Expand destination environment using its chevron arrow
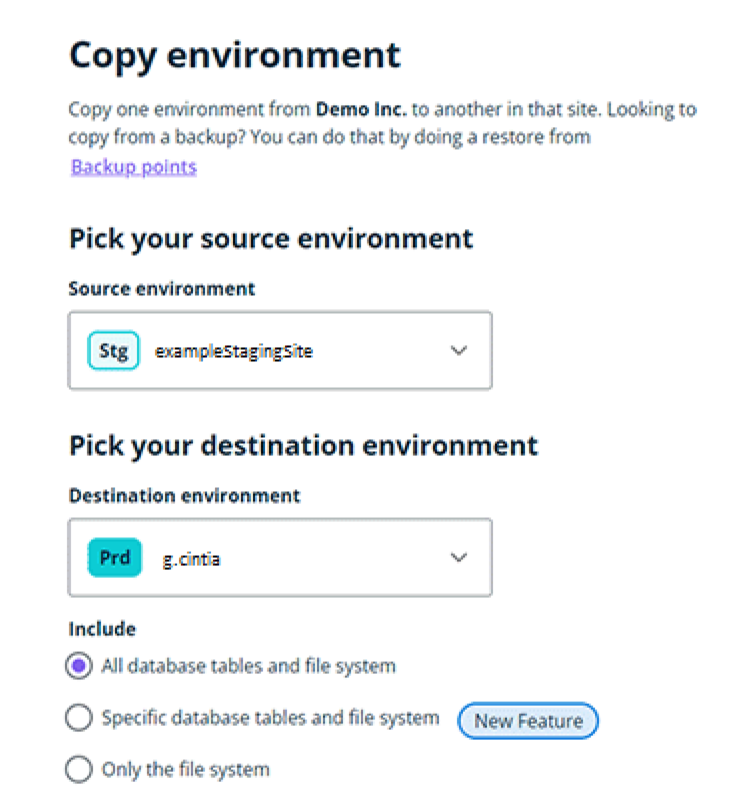The image size is (754, 789). 459,558
